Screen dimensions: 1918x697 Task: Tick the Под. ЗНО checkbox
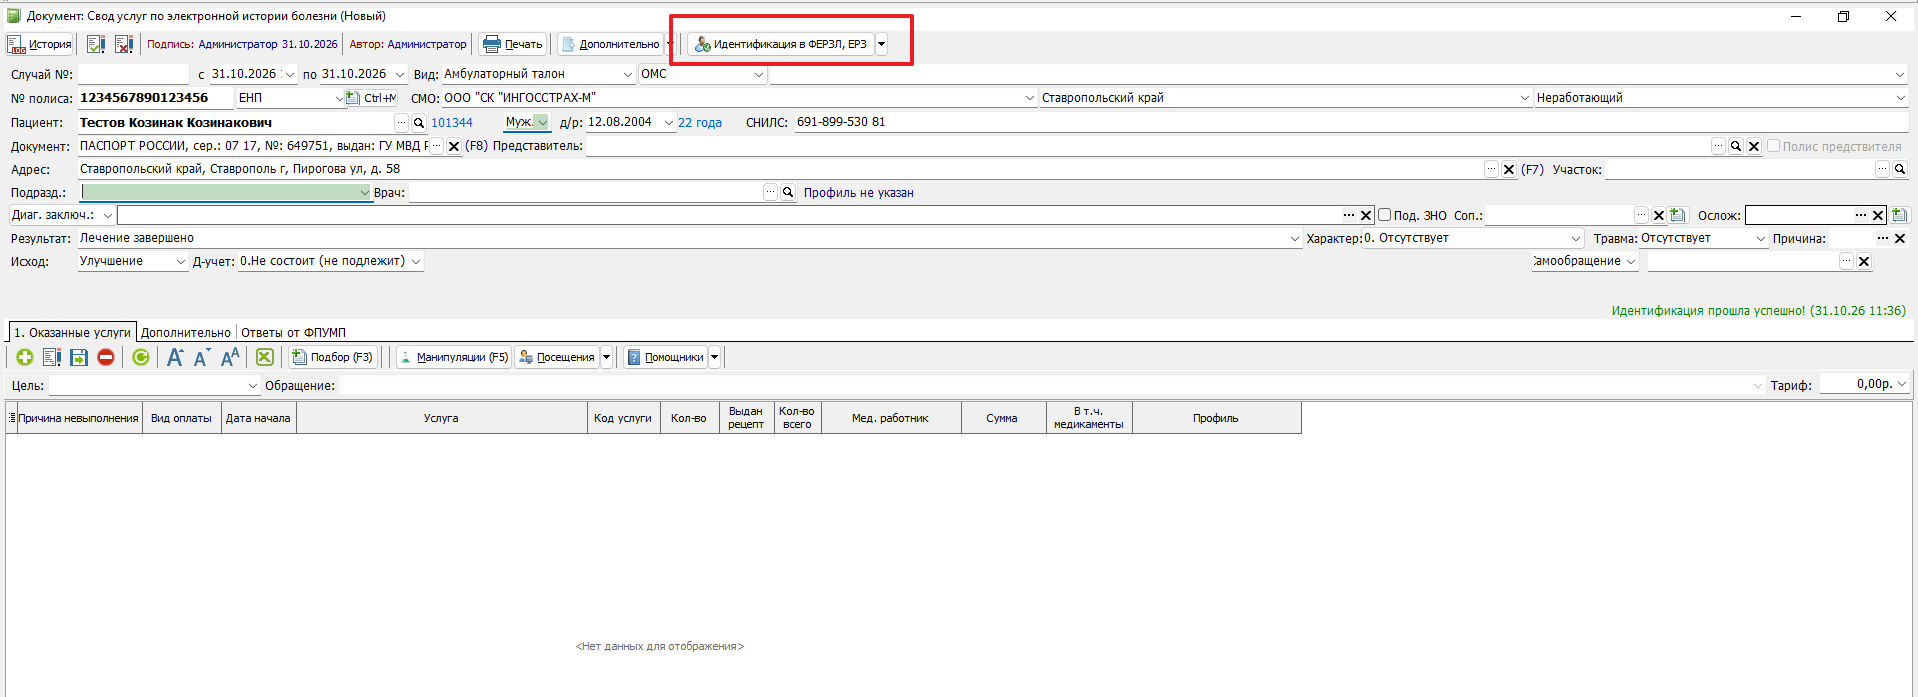coord(1385,215)
